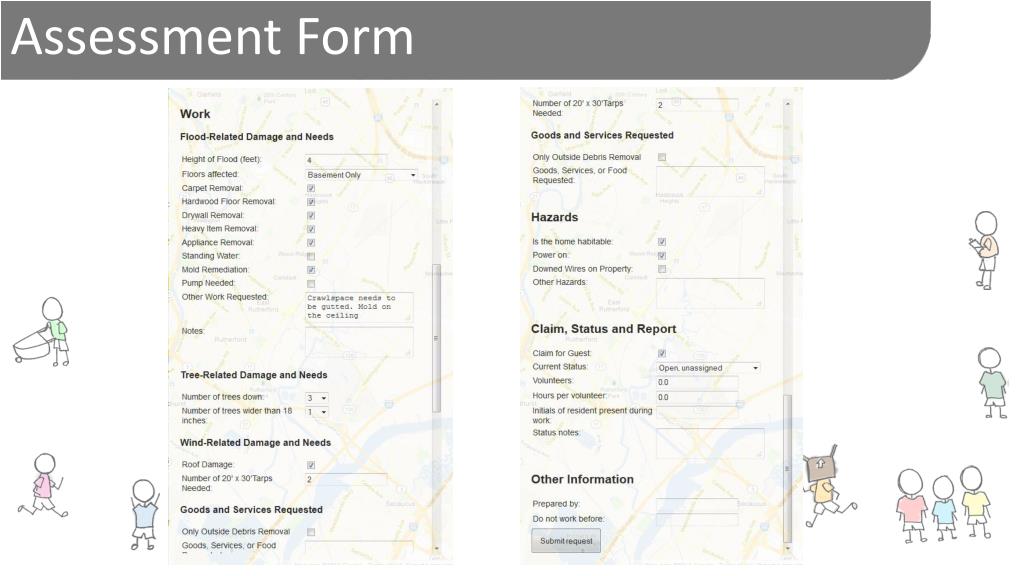Click into the Notes text area

(359, 342)
